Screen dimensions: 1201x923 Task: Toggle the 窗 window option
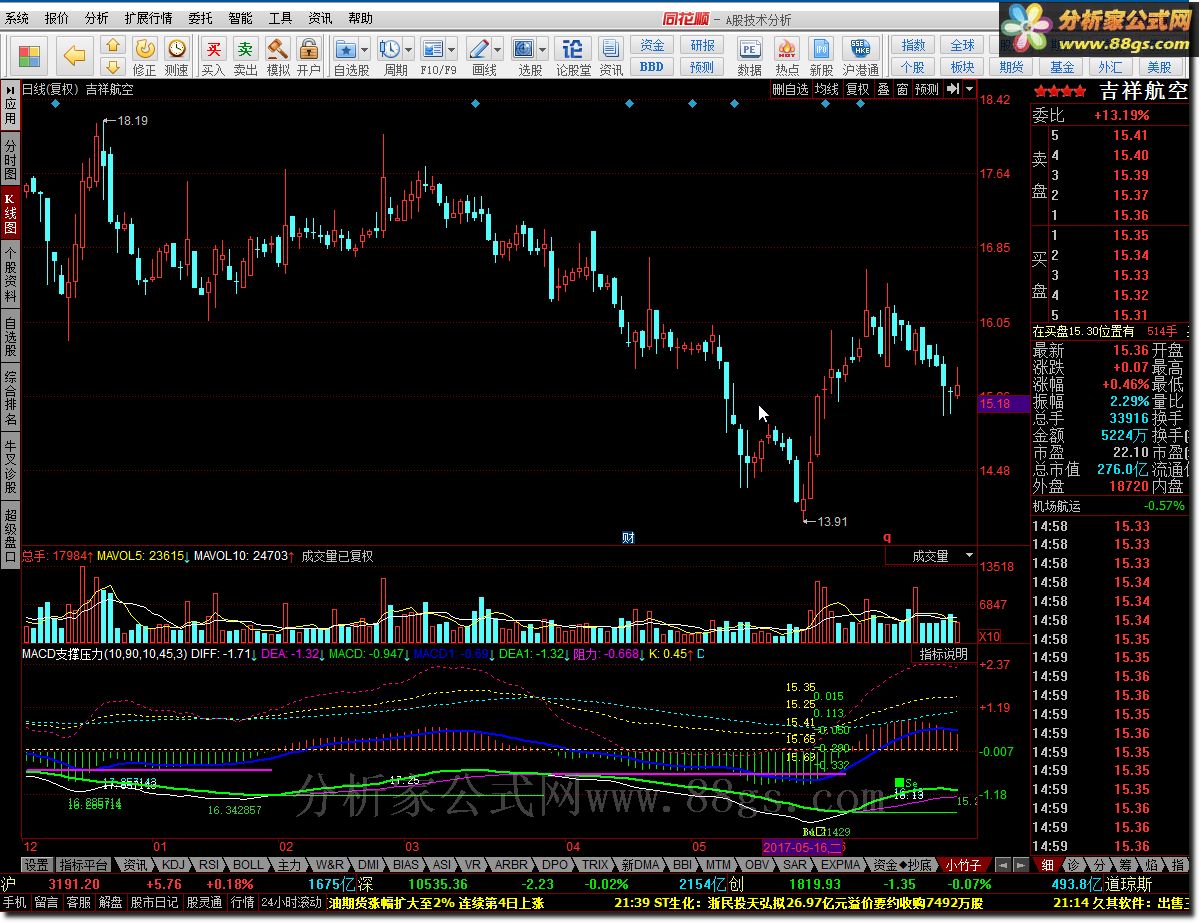902,89
